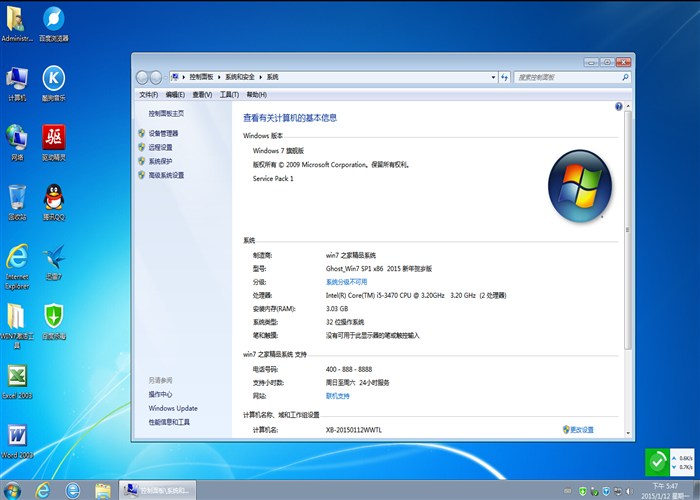
Task: Open Internet Explorer from the taskbar
Action: pos(43,490)
